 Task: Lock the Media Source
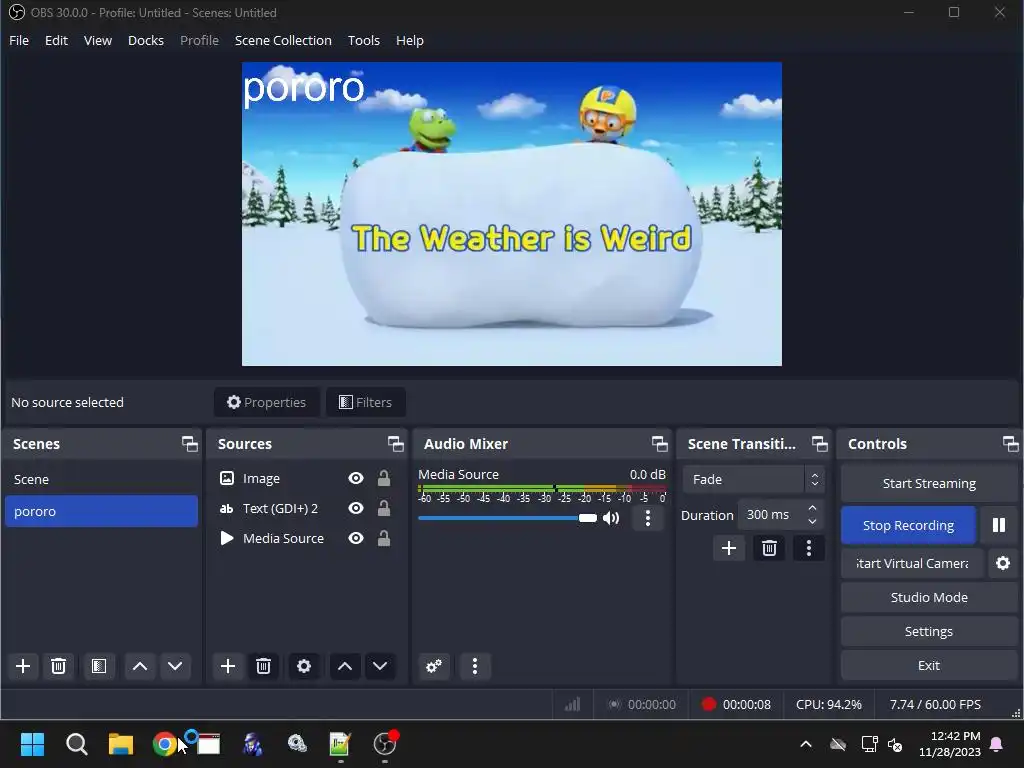click(384, 538)
